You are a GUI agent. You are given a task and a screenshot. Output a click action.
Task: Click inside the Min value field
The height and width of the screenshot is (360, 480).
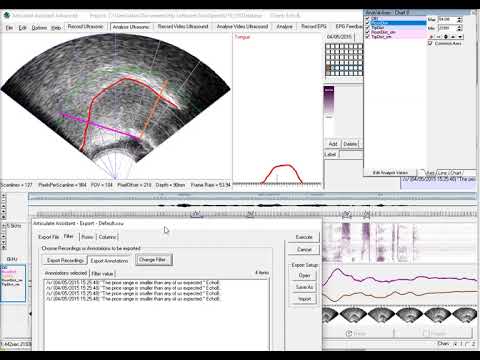[447, 28]
